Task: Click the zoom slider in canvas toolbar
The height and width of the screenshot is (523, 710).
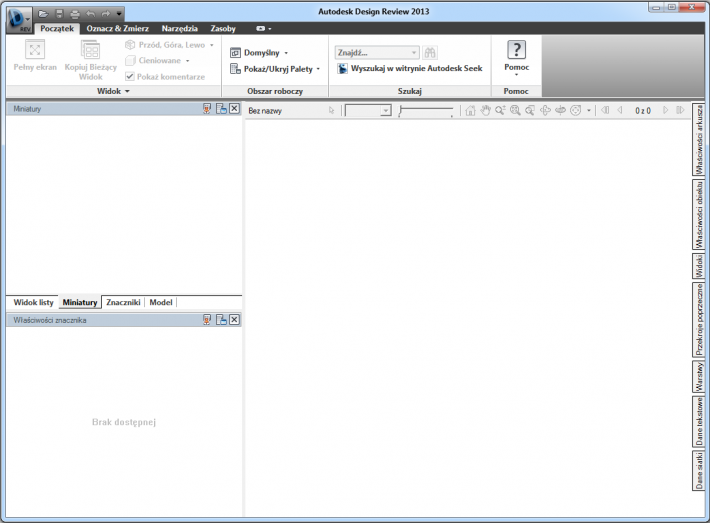Action: tap(426, 110)
